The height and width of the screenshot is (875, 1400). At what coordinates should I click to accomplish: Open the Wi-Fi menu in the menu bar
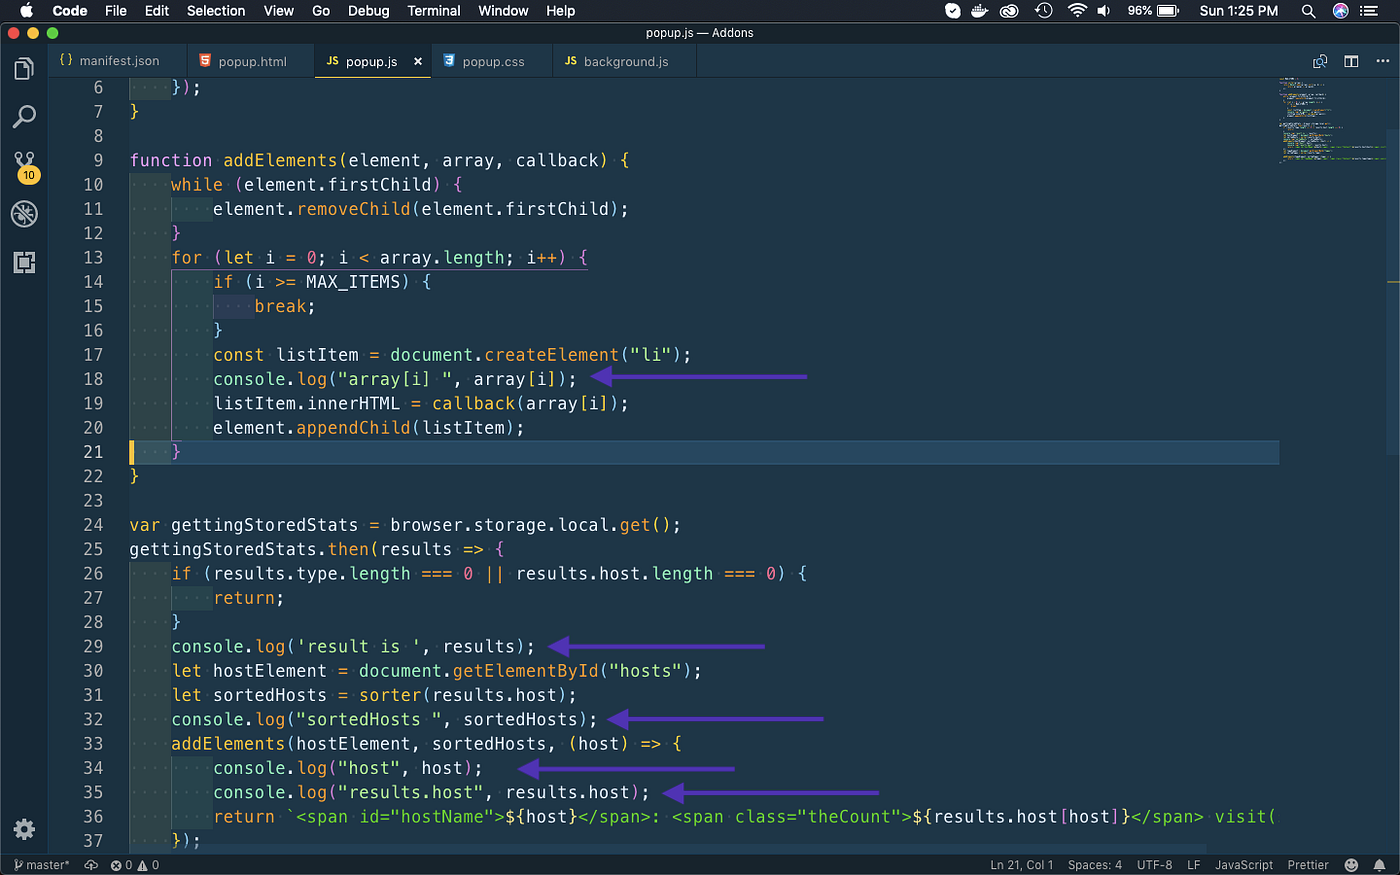click(x=1076, y=11)
